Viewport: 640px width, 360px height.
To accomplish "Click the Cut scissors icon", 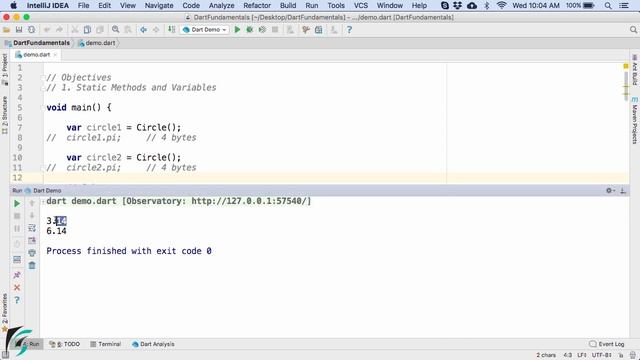I will coord(75,30).
